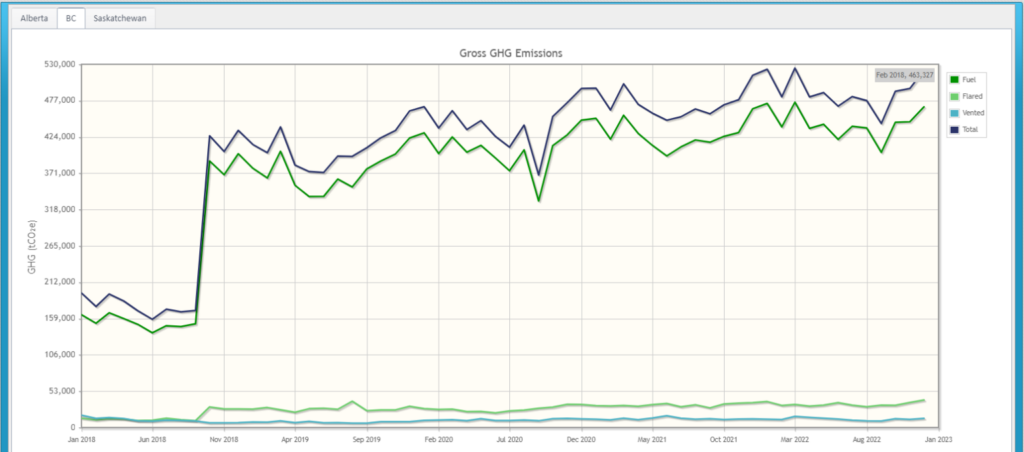The image size is (1024, 452).
Task: Click the Gross GHG Emissions chart title
Action: point(511,52)
